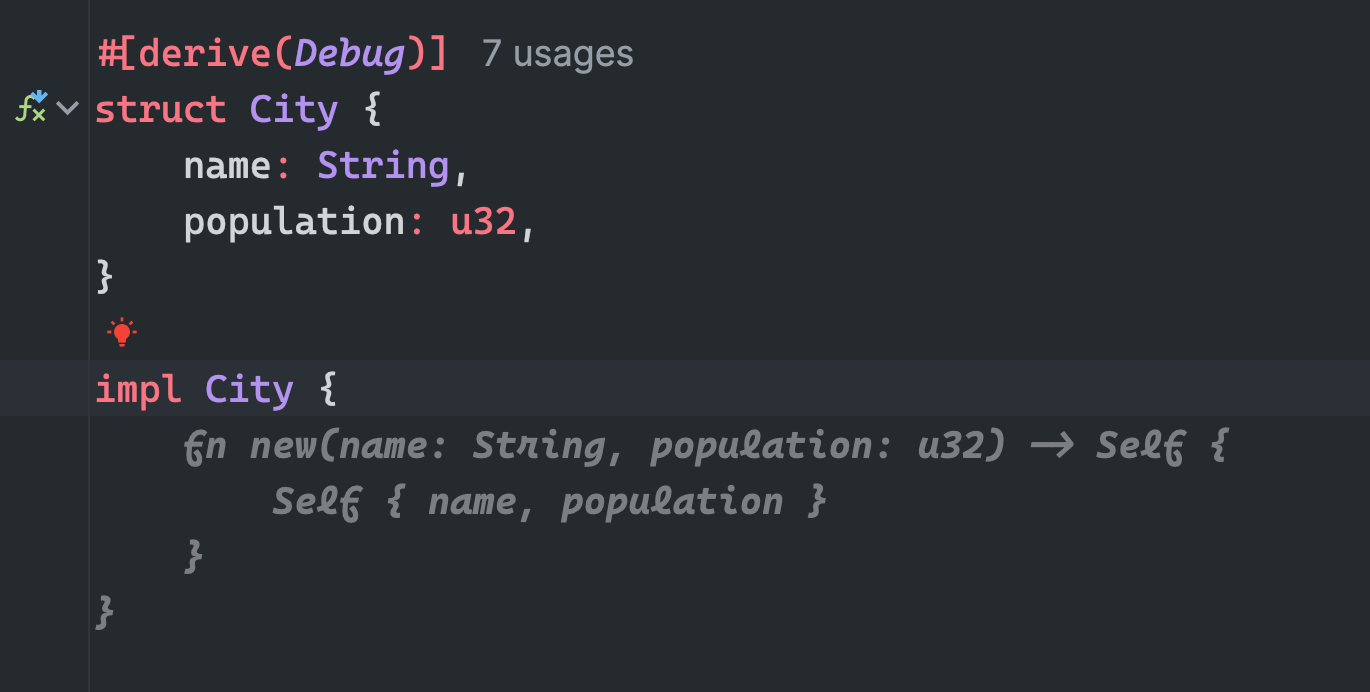
Task: Click u32 in the suggested function signature
Action: point(950,445)
